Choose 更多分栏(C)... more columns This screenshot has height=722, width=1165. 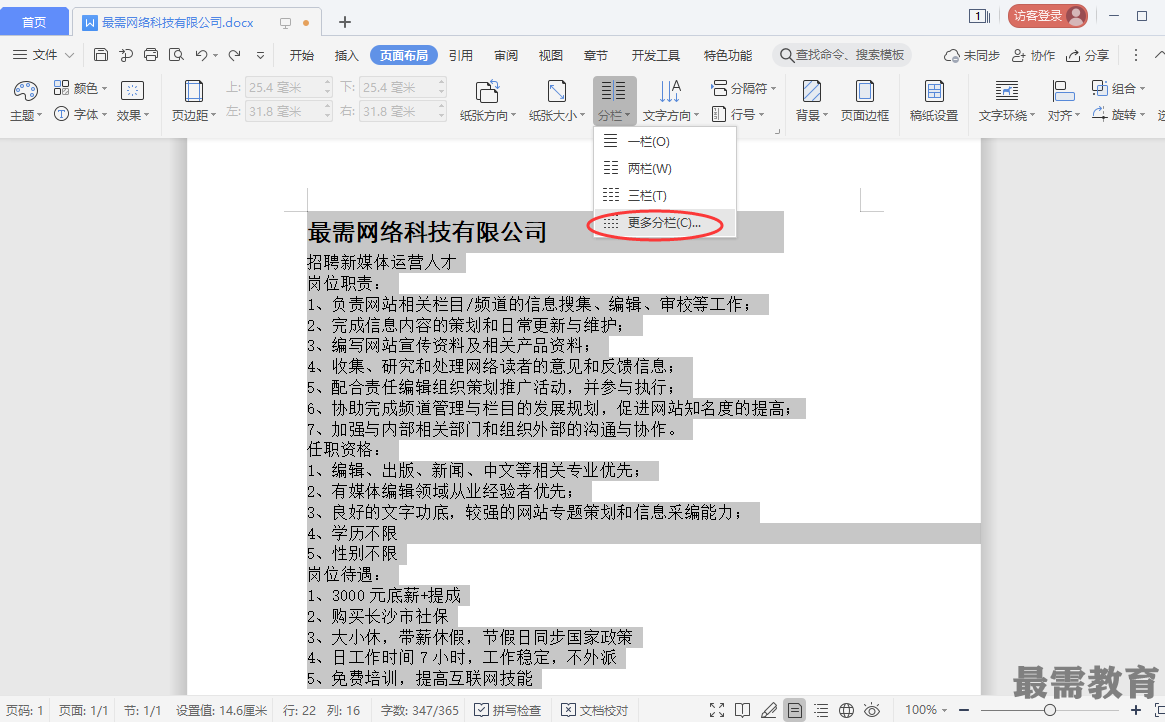(665, 222)
